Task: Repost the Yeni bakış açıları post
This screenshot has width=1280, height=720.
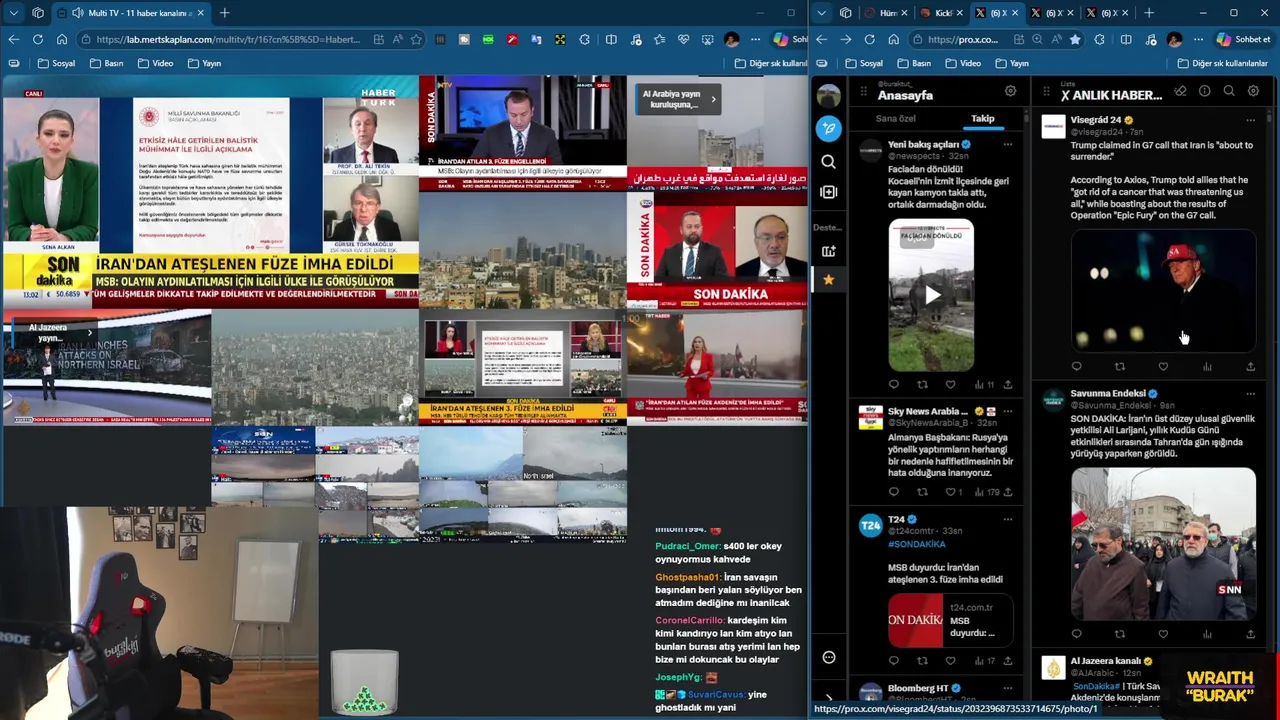Action: pos(922,384)
